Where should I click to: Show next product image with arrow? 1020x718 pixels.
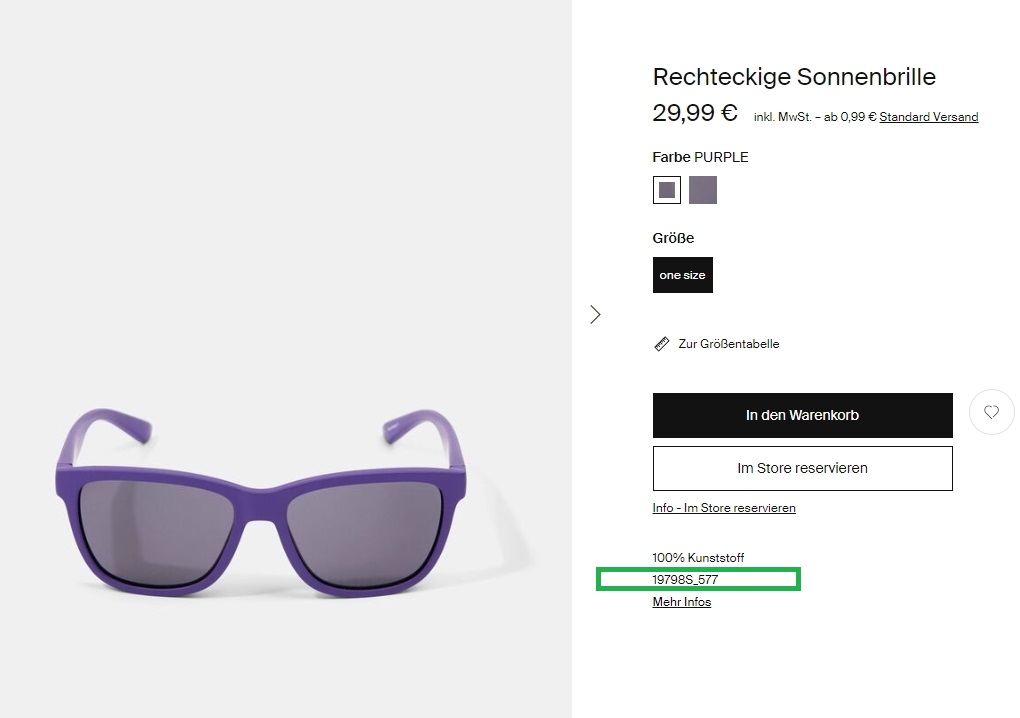tap(596, 314)
